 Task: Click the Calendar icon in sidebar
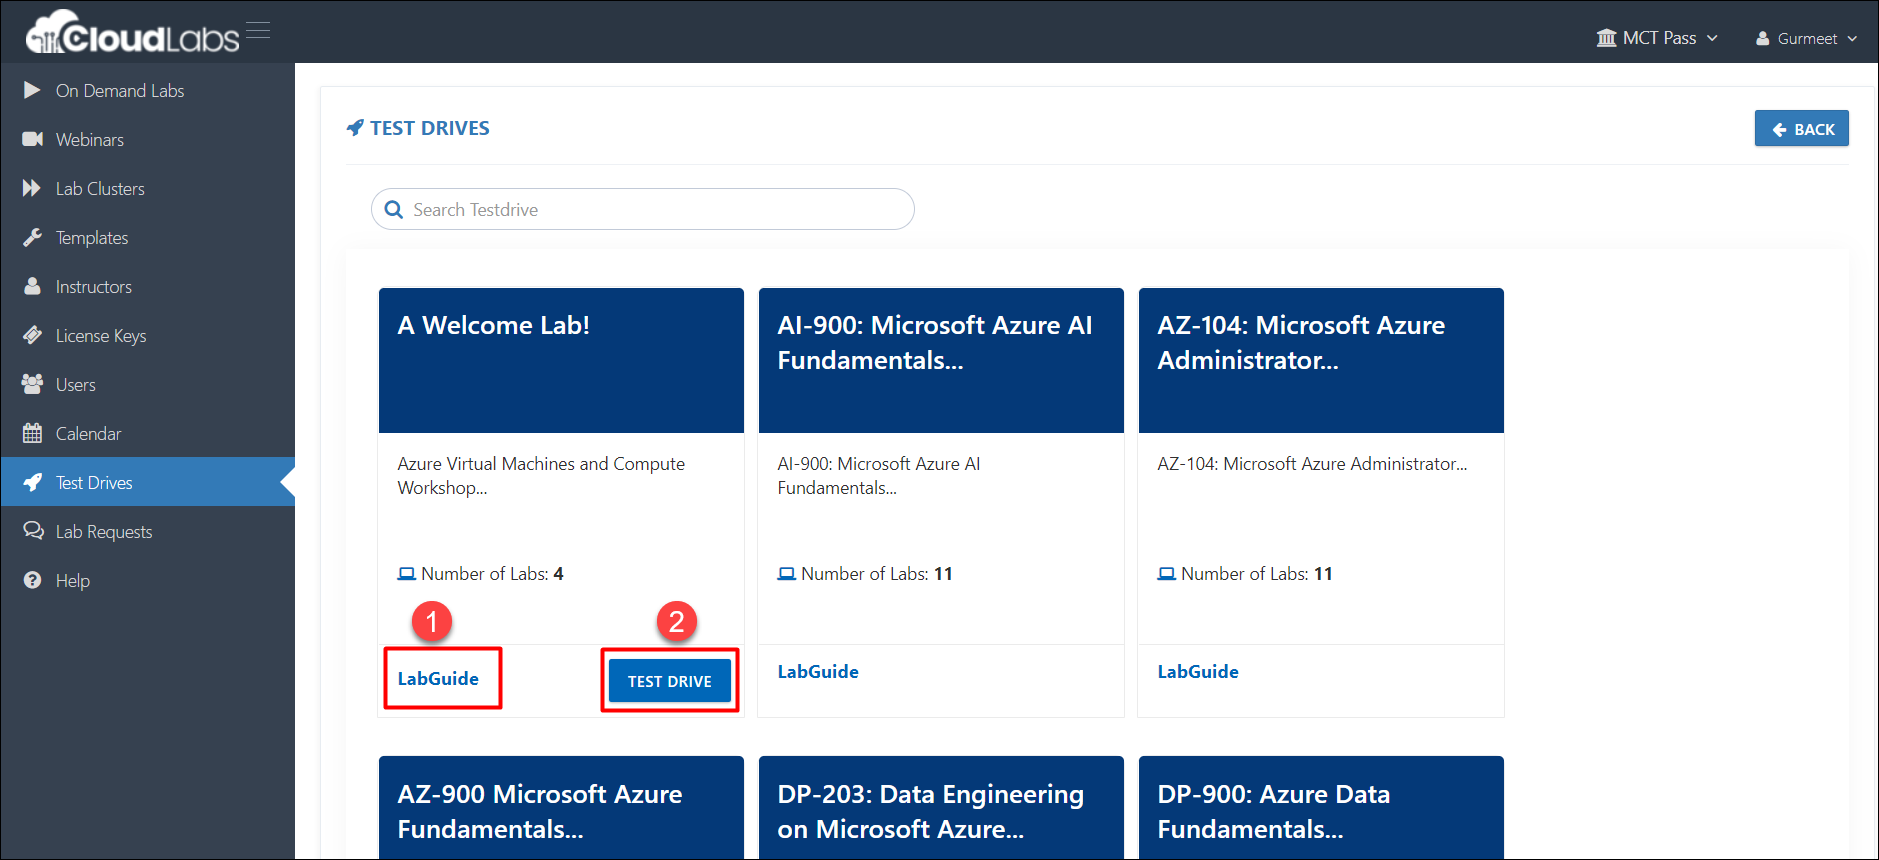pos(33,433)
